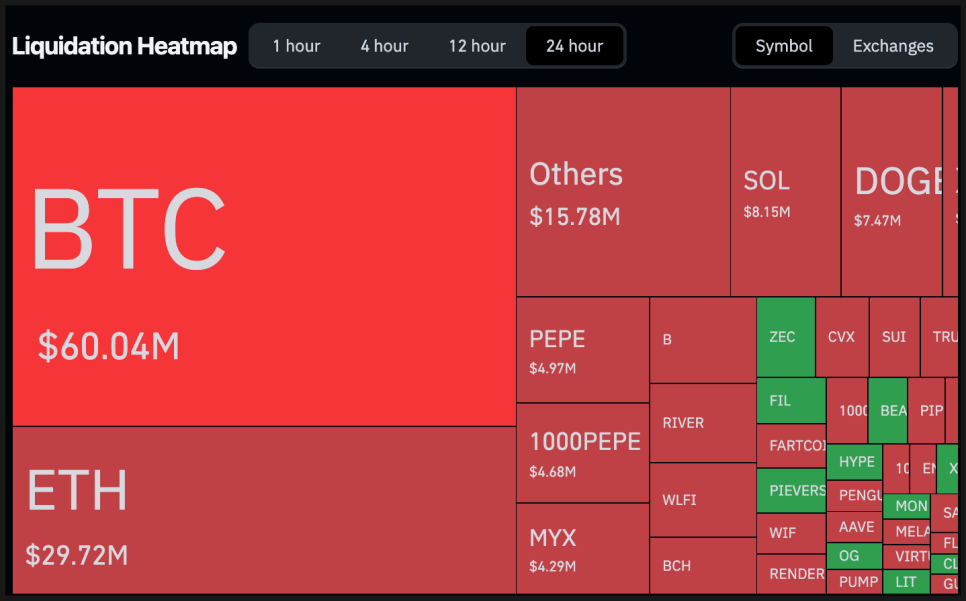Click the BTC $60.04M liquidation tile
This screenshot has height=601, width=966.
point(263,256)
